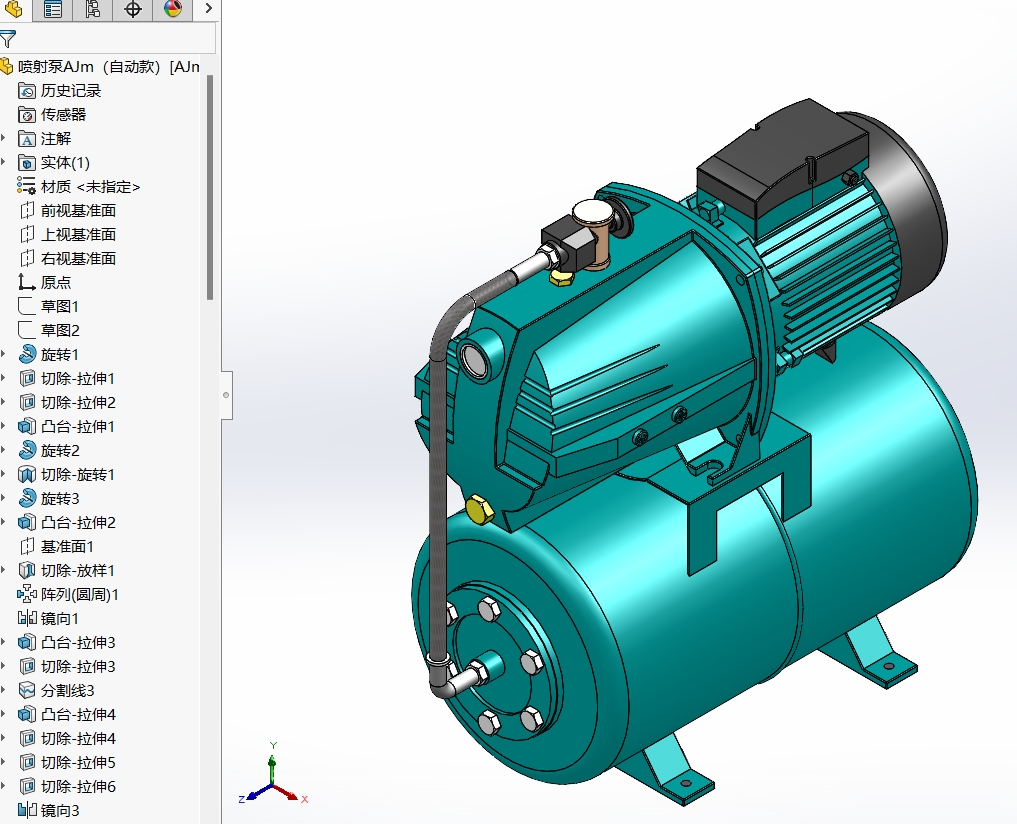Select the 原点 origin icon
The image size is (1017, 824).
(x=27, y=282)
